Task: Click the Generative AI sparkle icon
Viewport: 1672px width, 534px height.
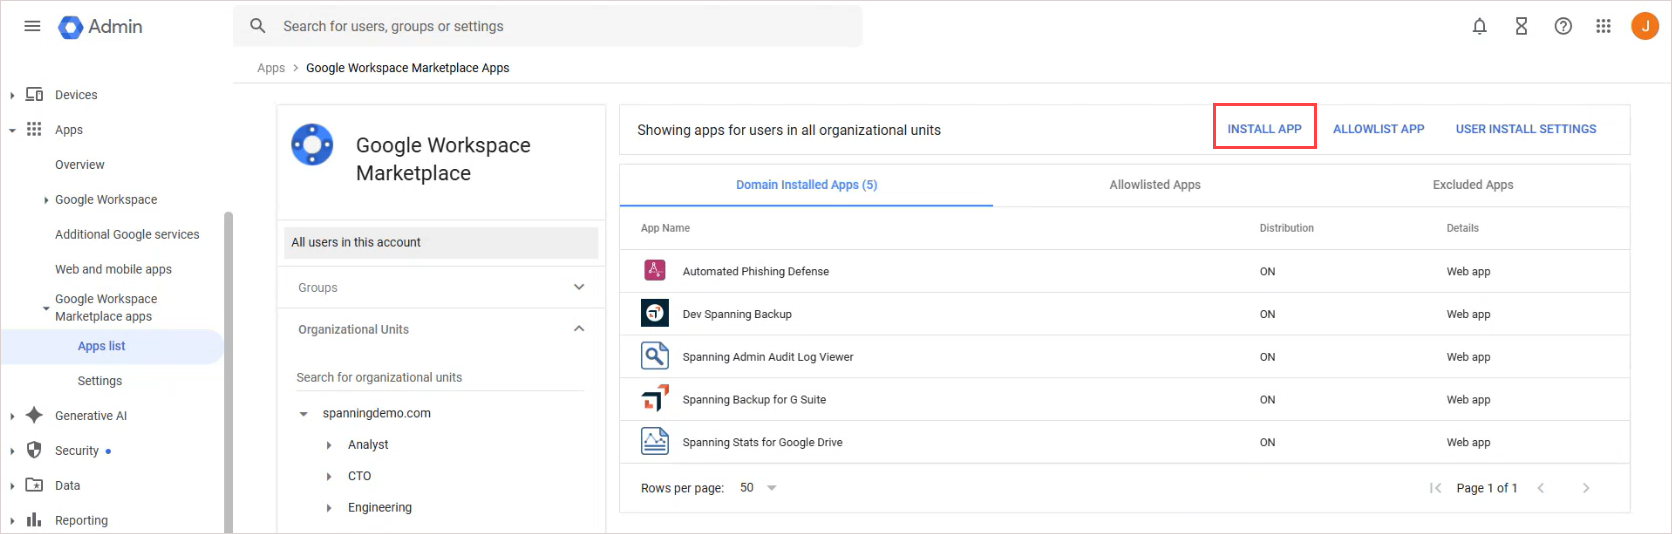Action: [34, 415]
